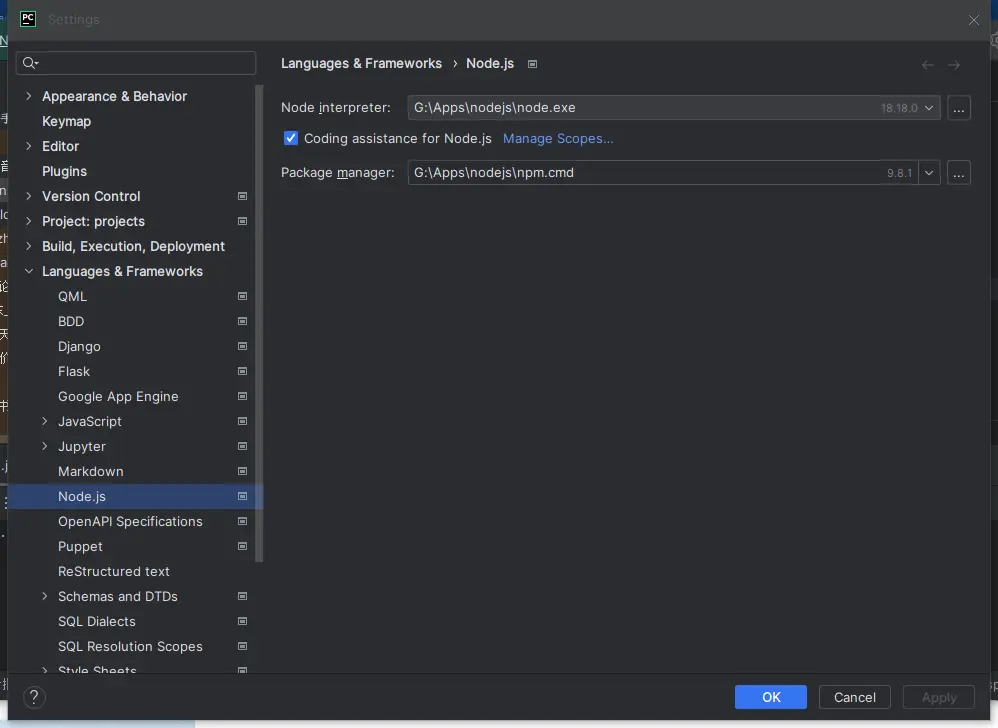The width and height of the screenshot is (998, 728).
Task: Expand the Version Control section
Action: (29, 196)
